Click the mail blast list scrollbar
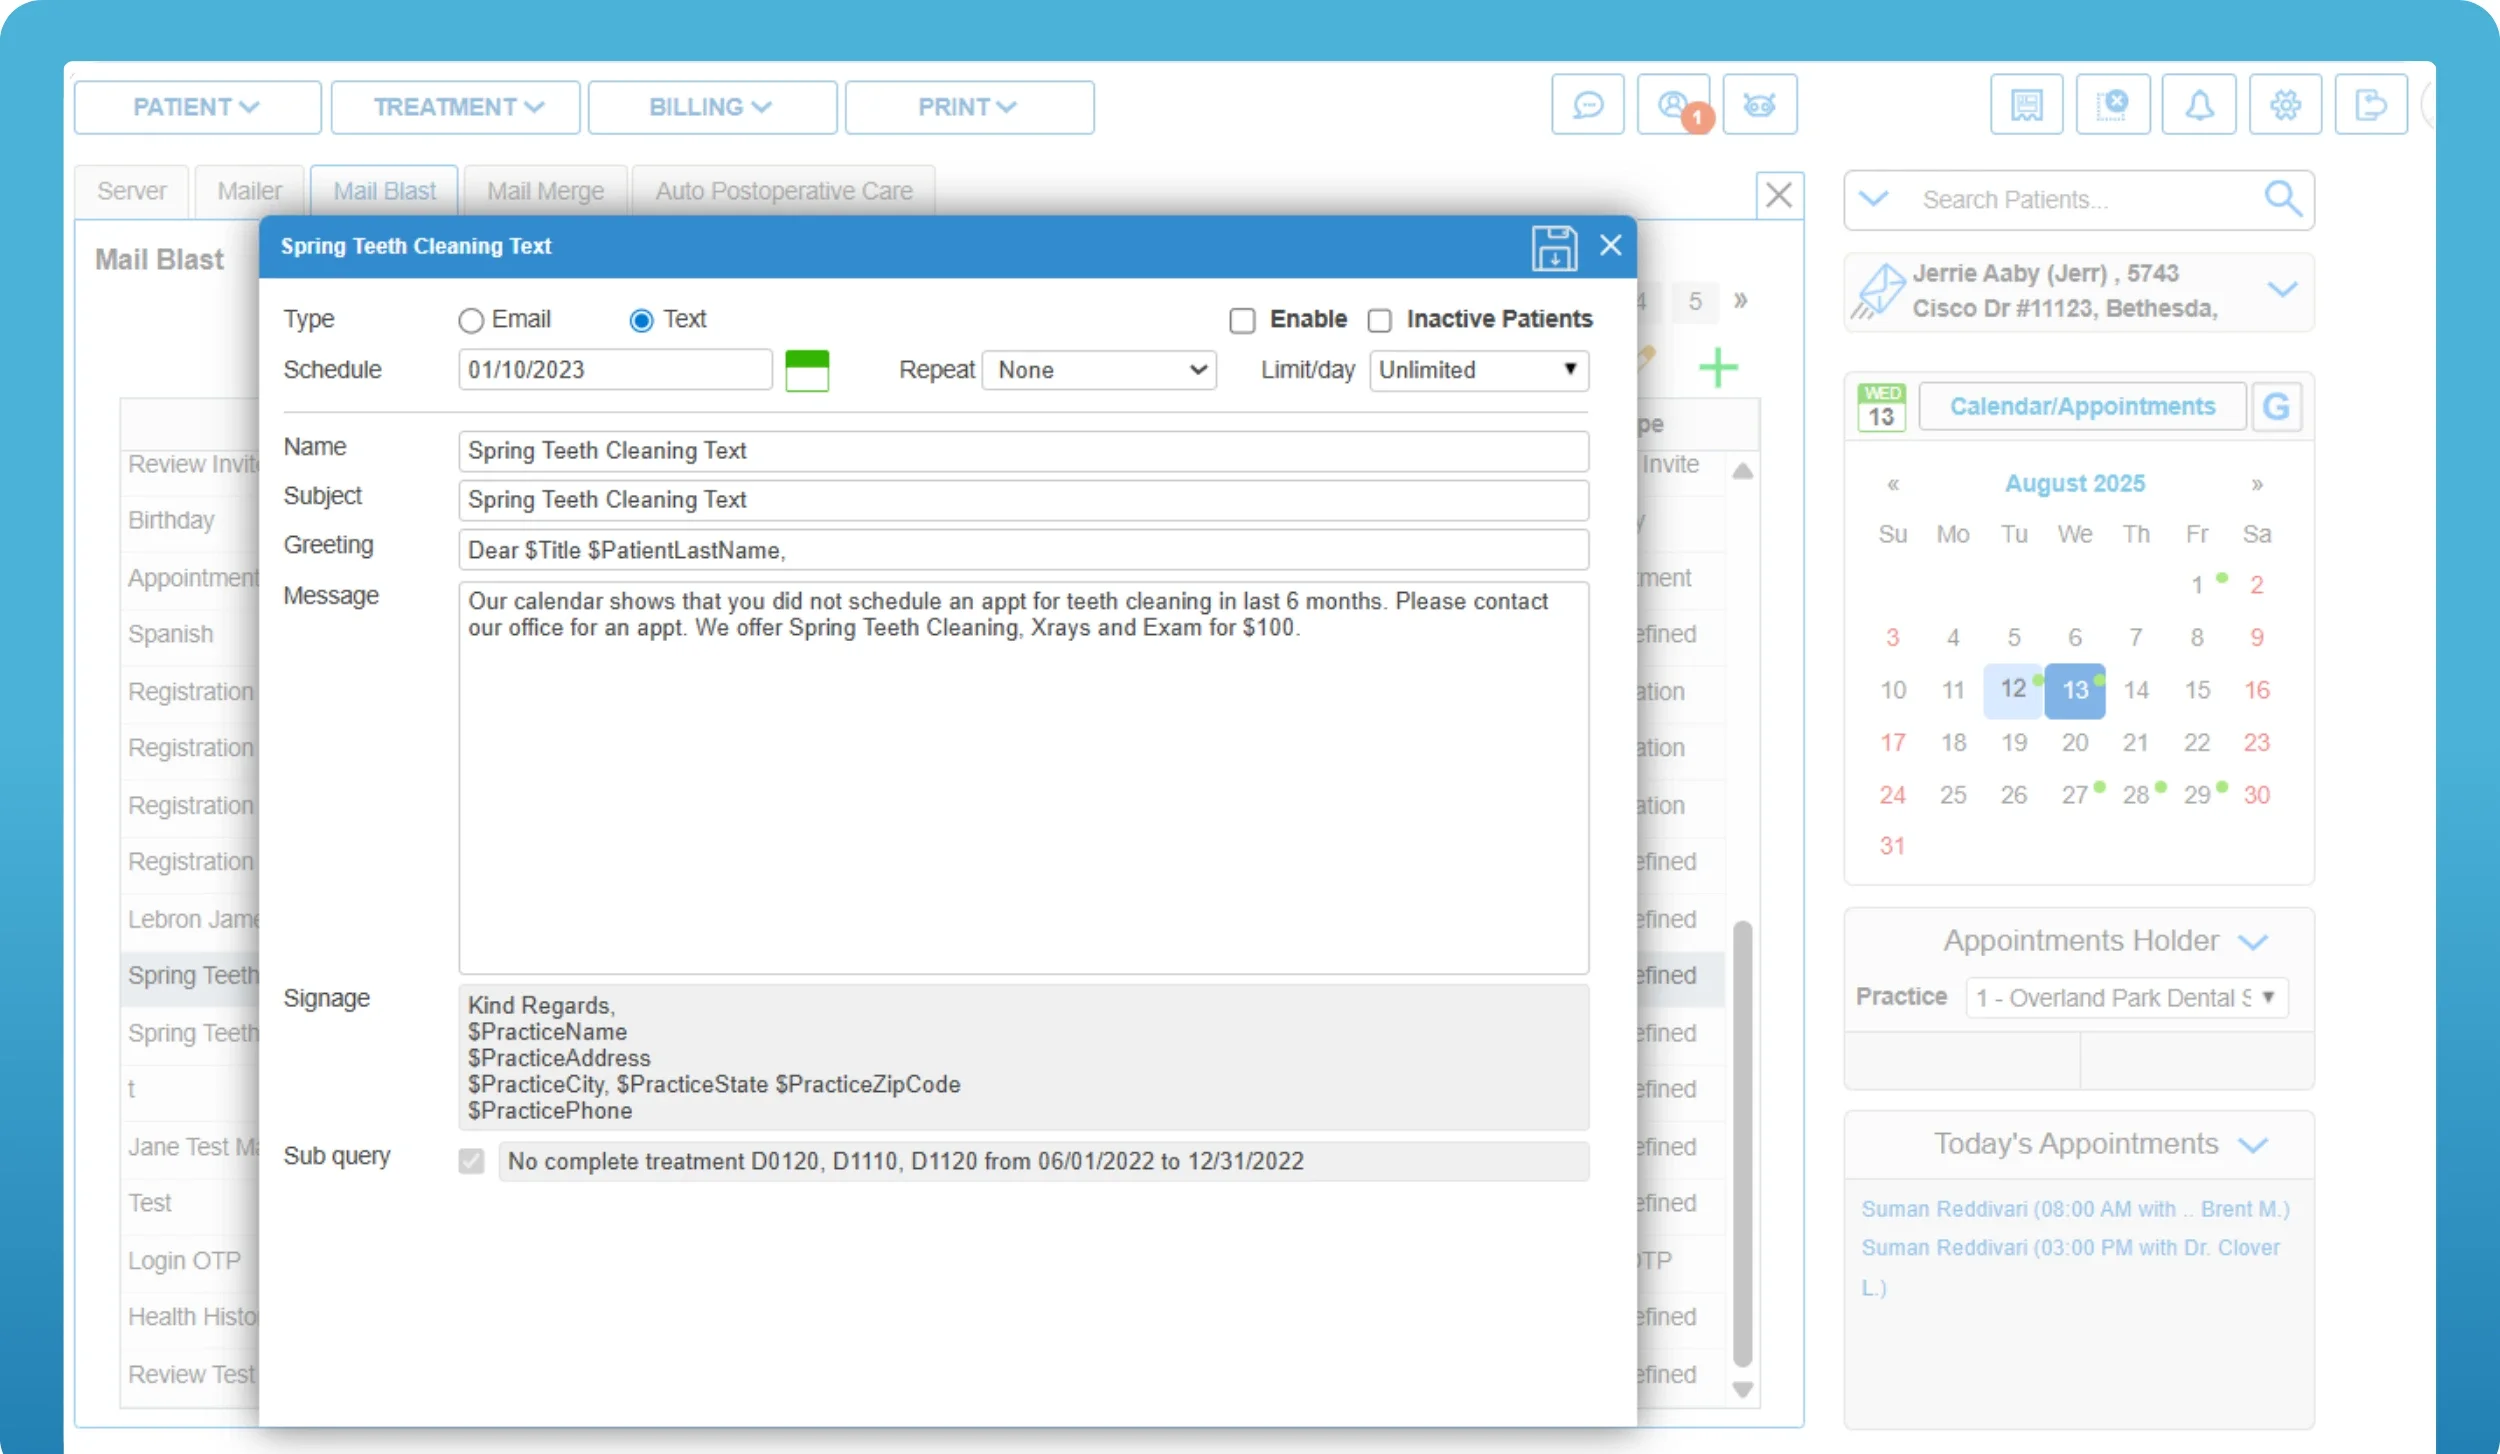 point(1742,1144)
